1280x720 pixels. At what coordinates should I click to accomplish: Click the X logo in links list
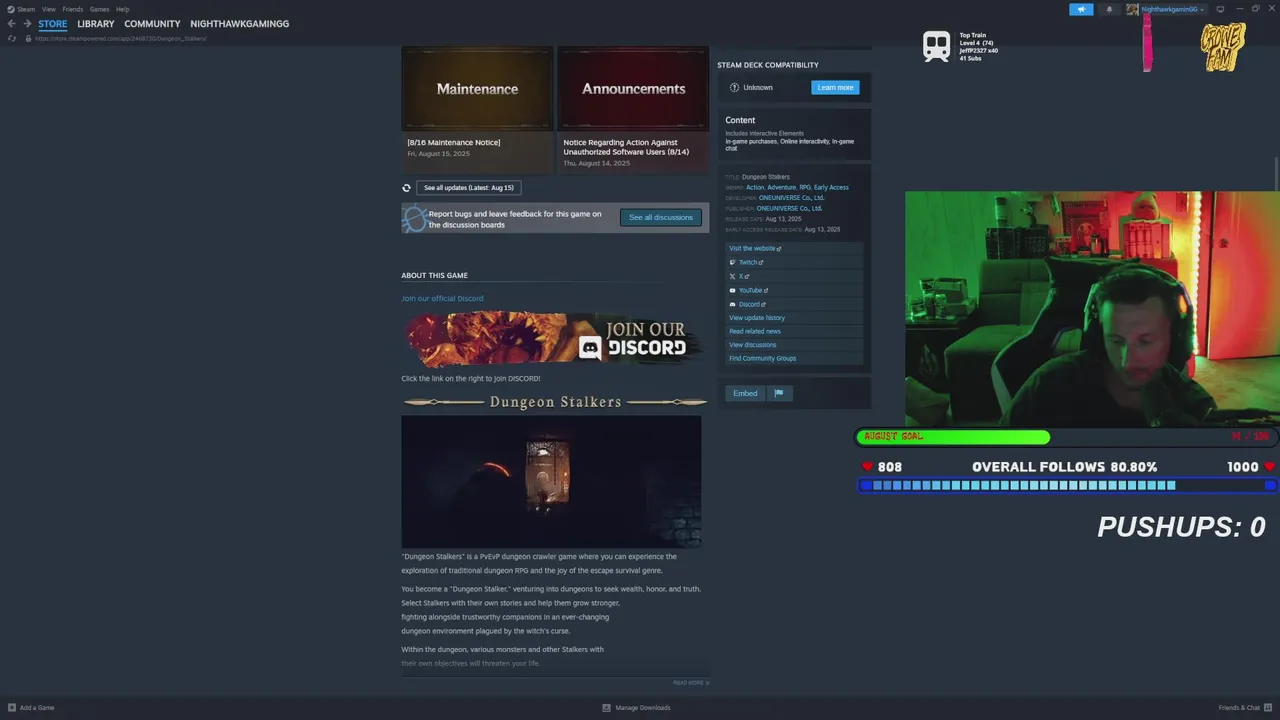coord(732,276)
